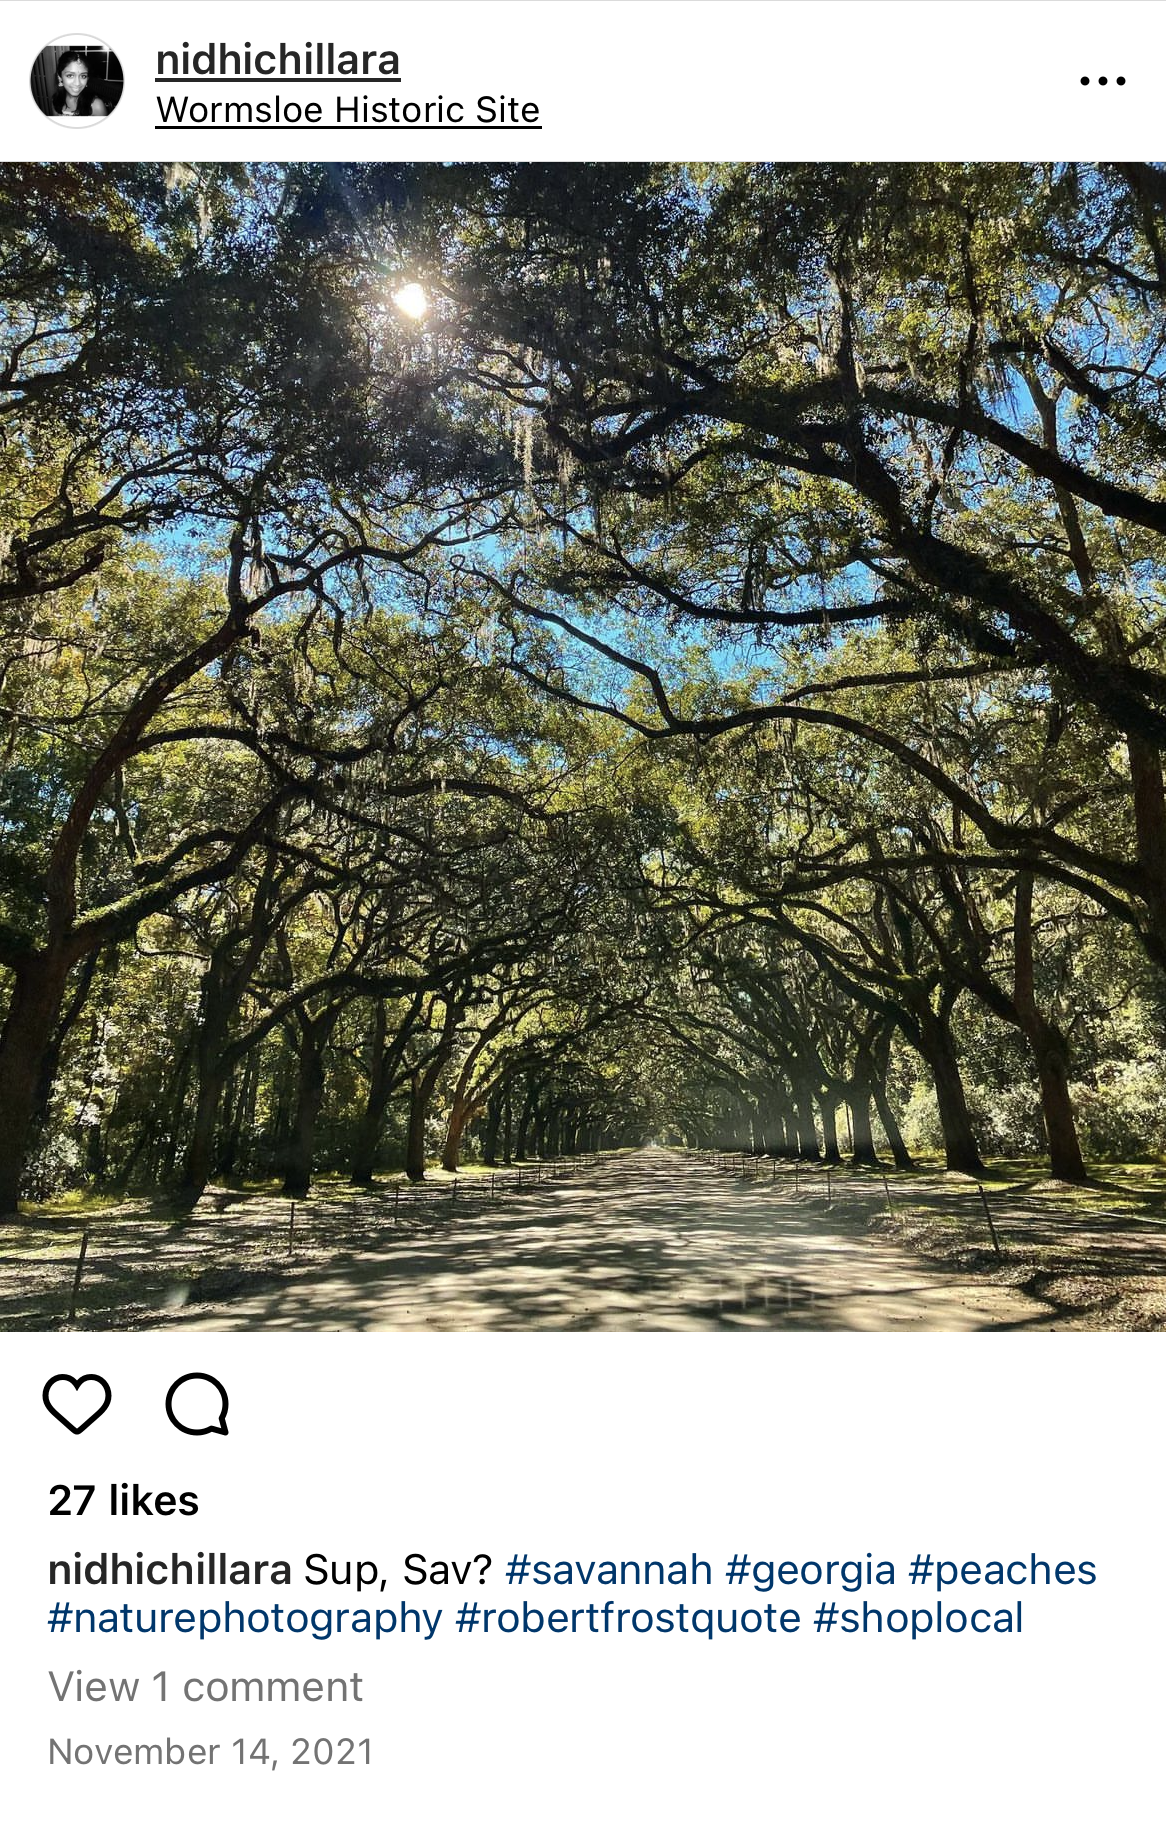
Task: Open nidhichillara's profile picture avatar
Action: [x=77, y=81]
